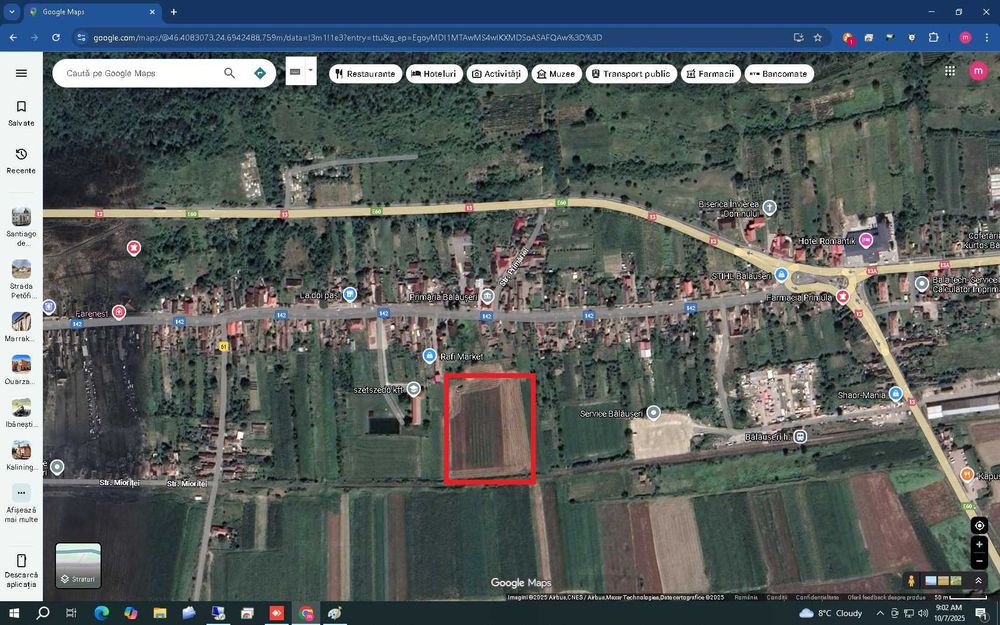Click the Primăria Bălăușeri map pin
The image size is (1000, 625).
point(487,296)
